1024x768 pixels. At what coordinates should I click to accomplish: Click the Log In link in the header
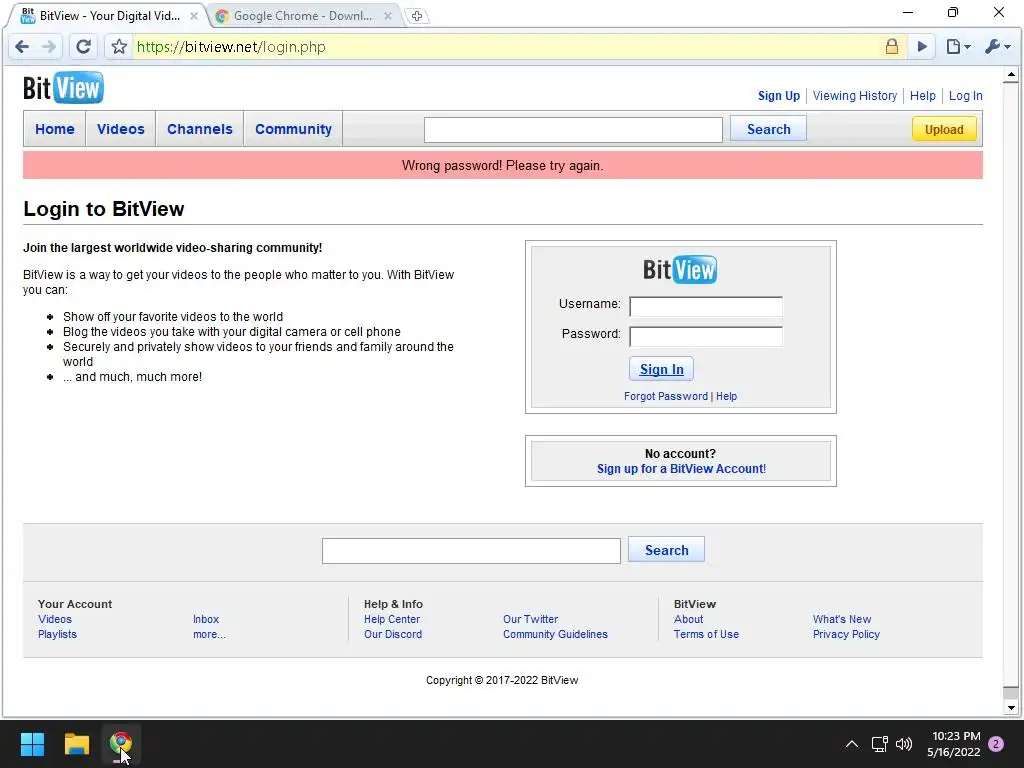pos(965,95)
